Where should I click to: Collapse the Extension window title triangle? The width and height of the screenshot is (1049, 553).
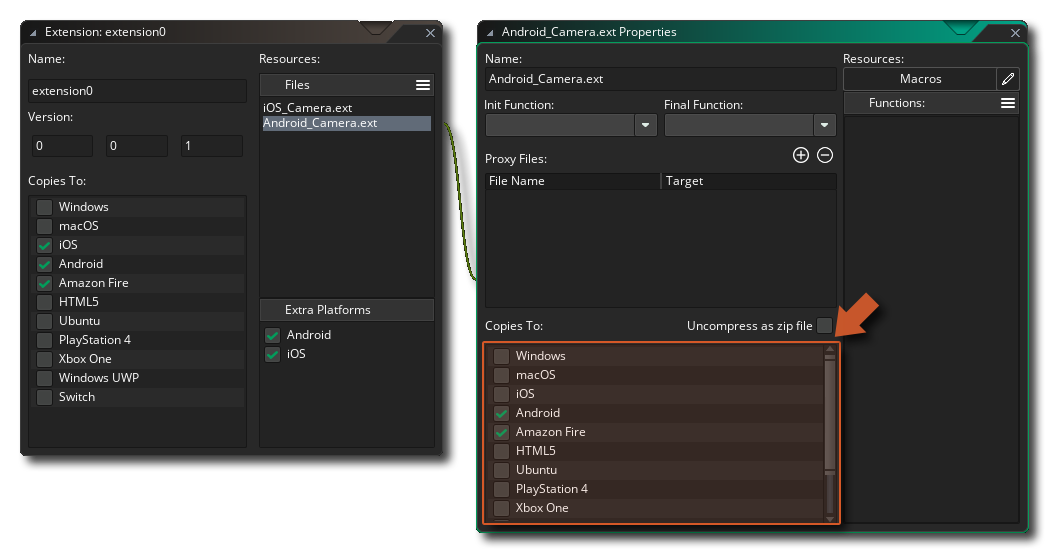point(33,32)
